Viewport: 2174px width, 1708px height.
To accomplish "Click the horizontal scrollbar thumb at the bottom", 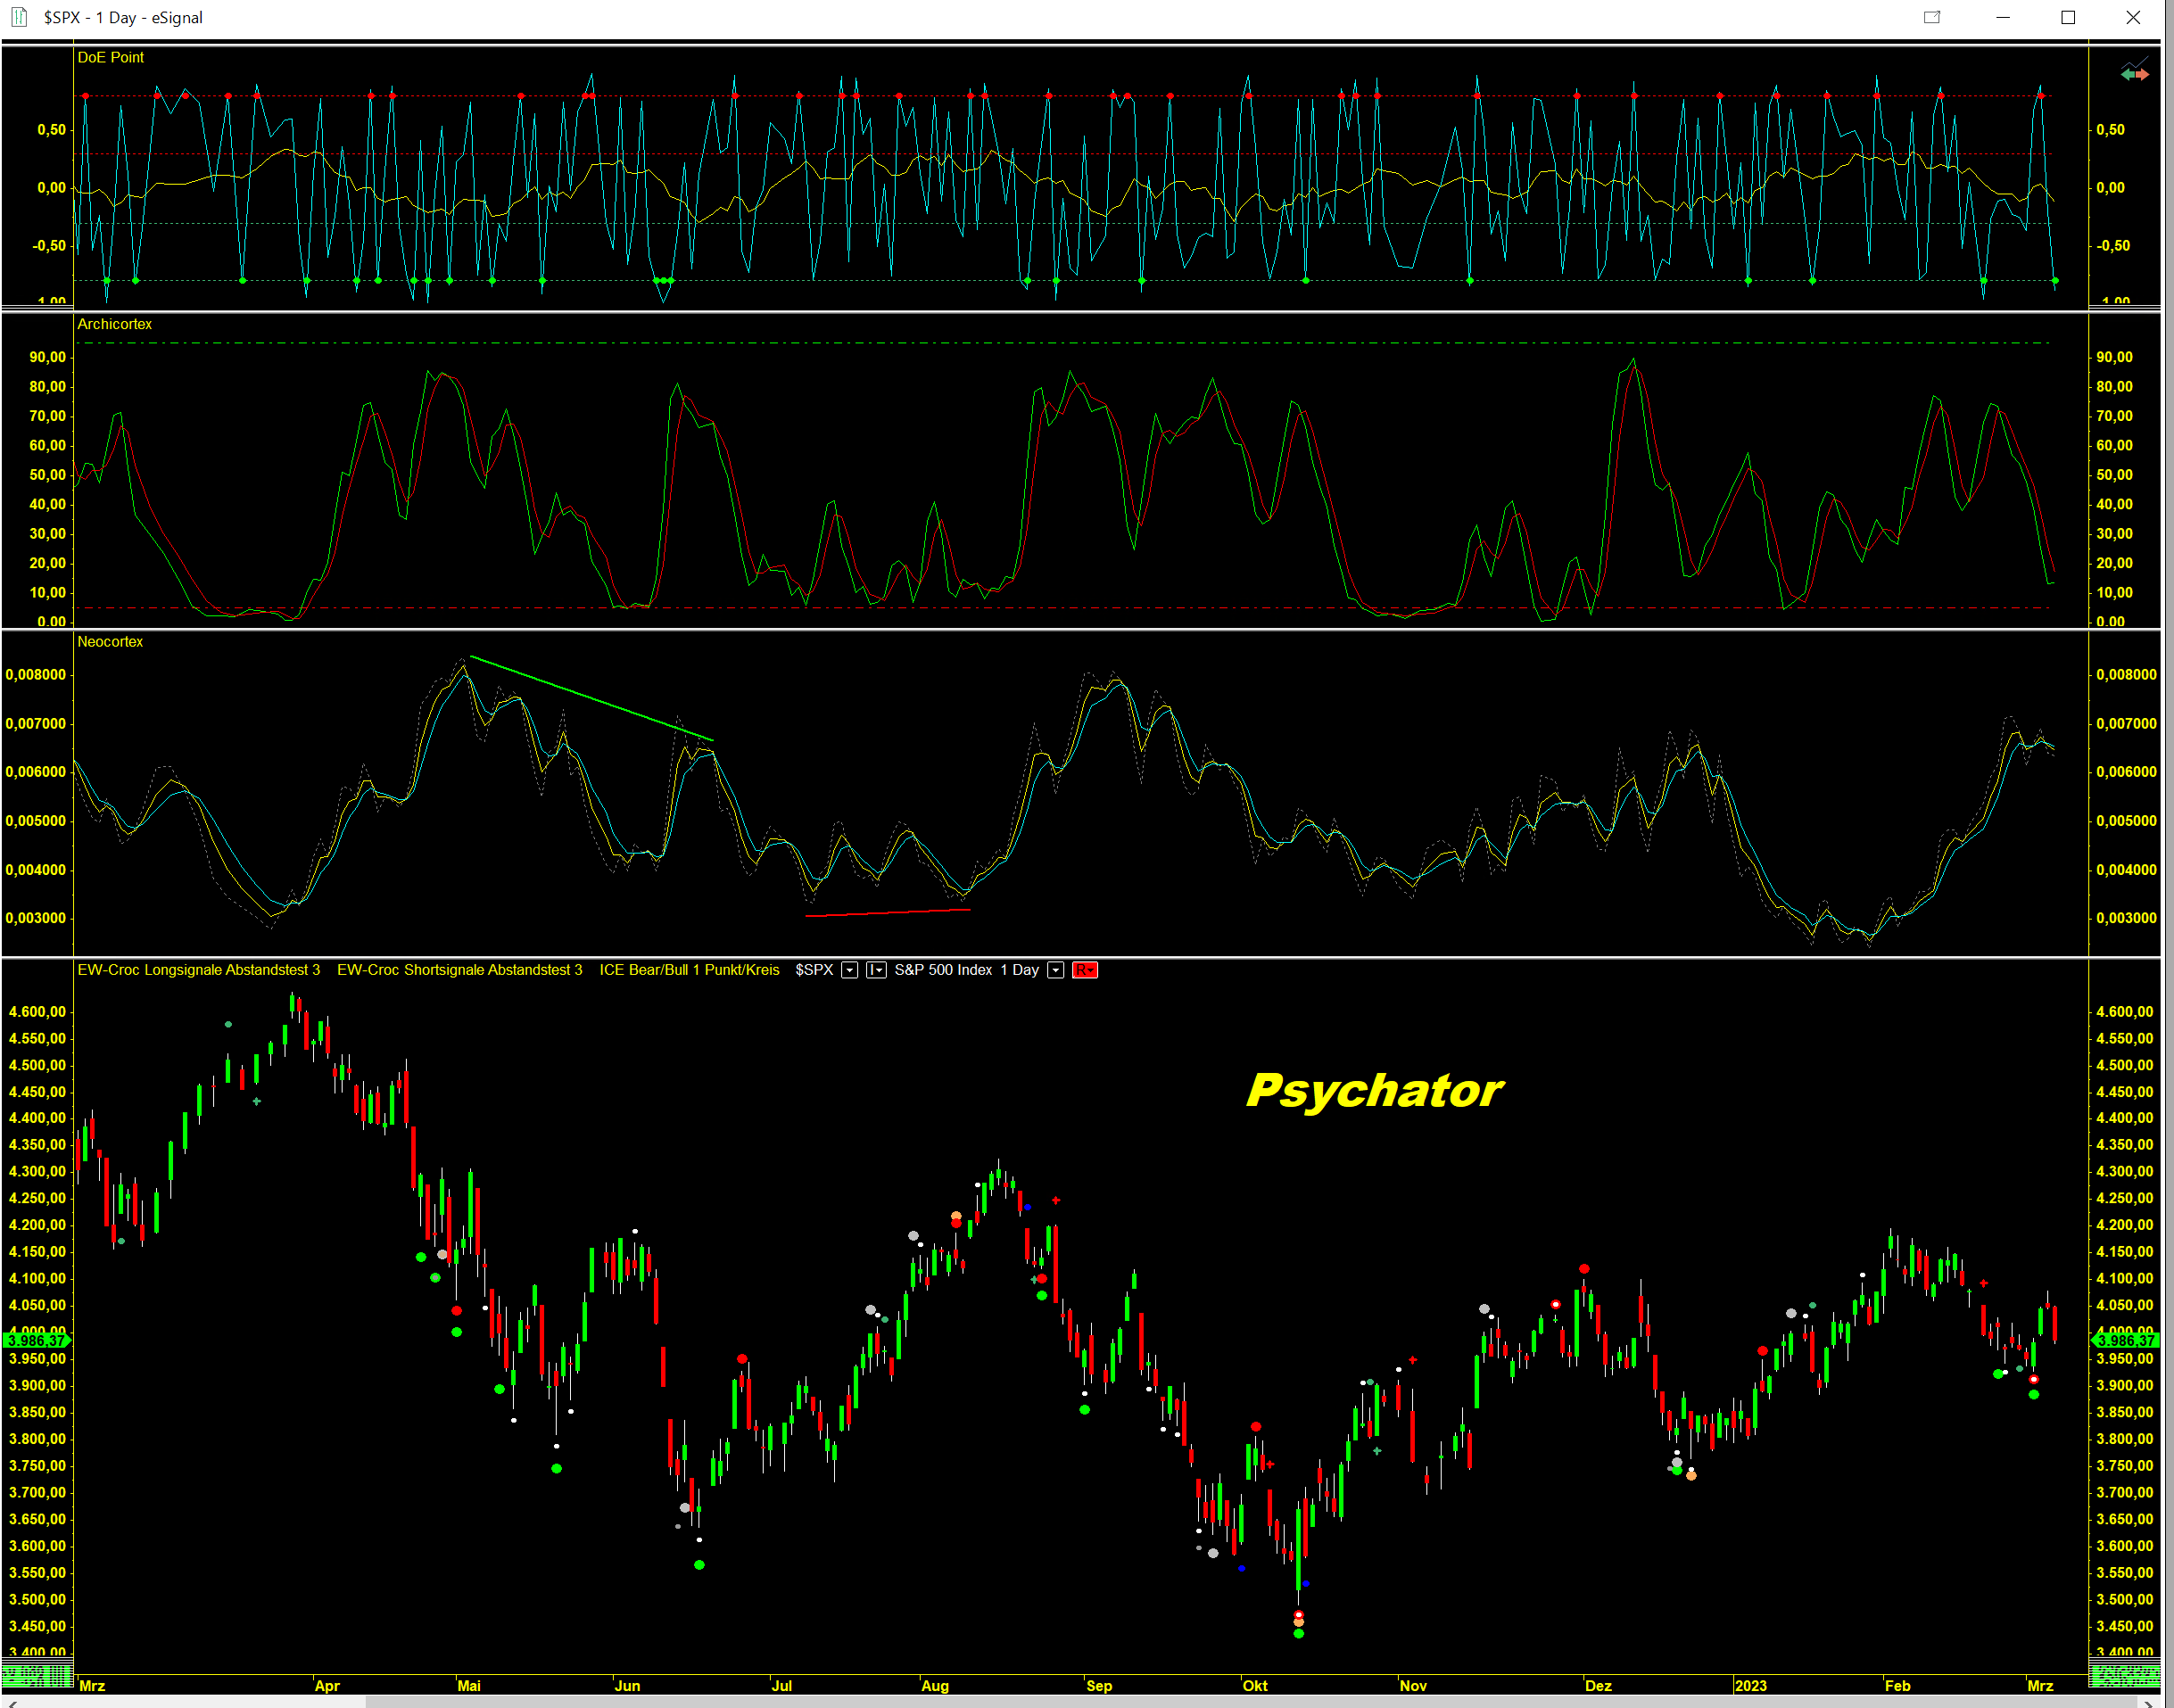I will [1250, 1701].
